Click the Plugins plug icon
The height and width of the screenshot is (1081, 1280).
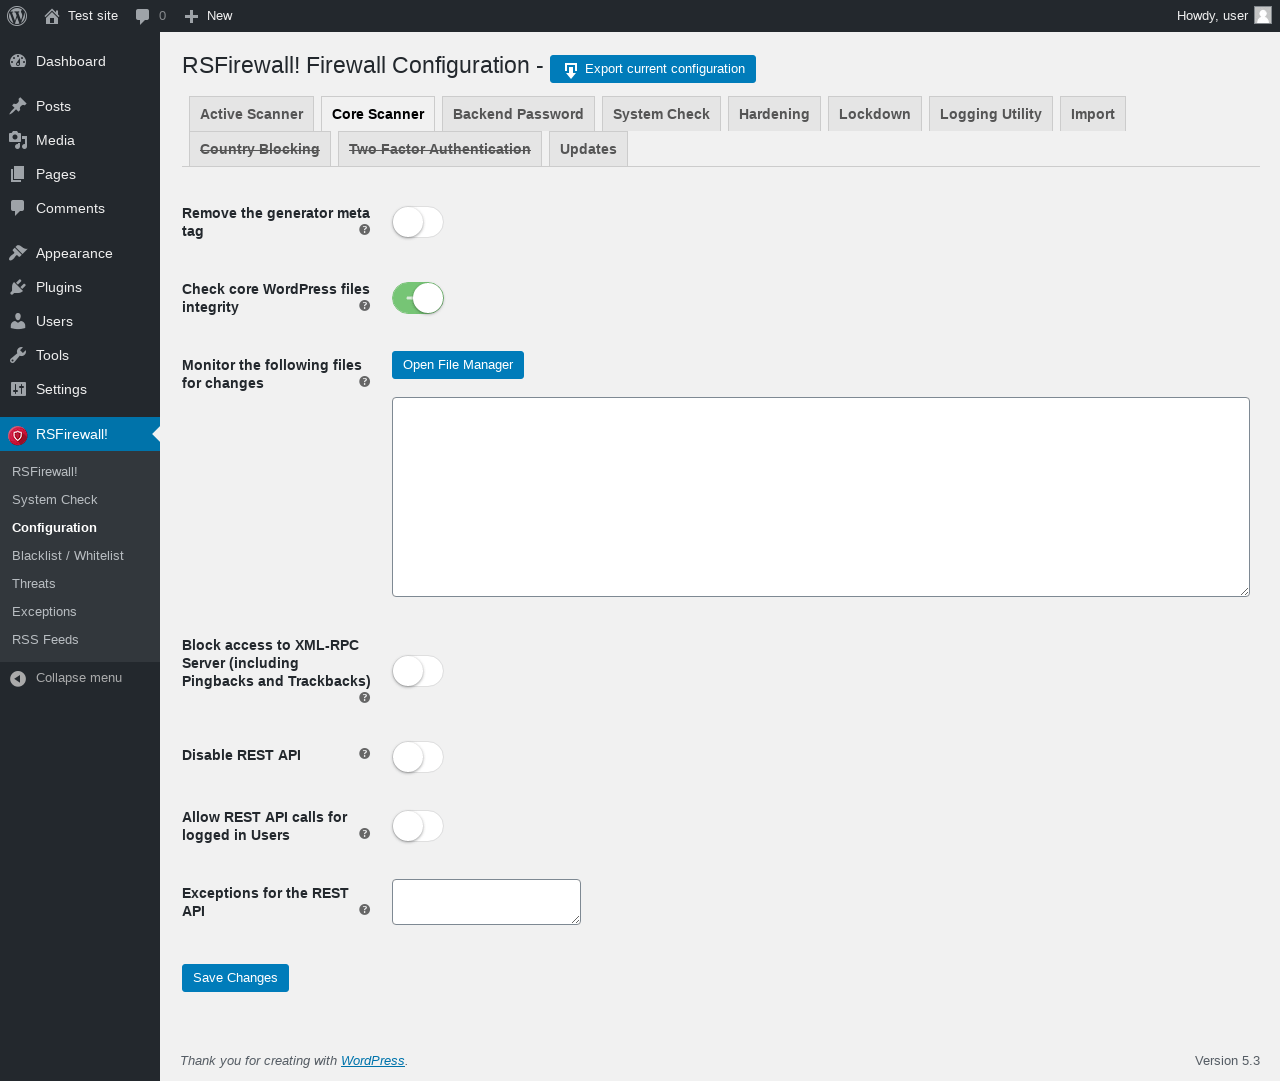tap(18, 287)
